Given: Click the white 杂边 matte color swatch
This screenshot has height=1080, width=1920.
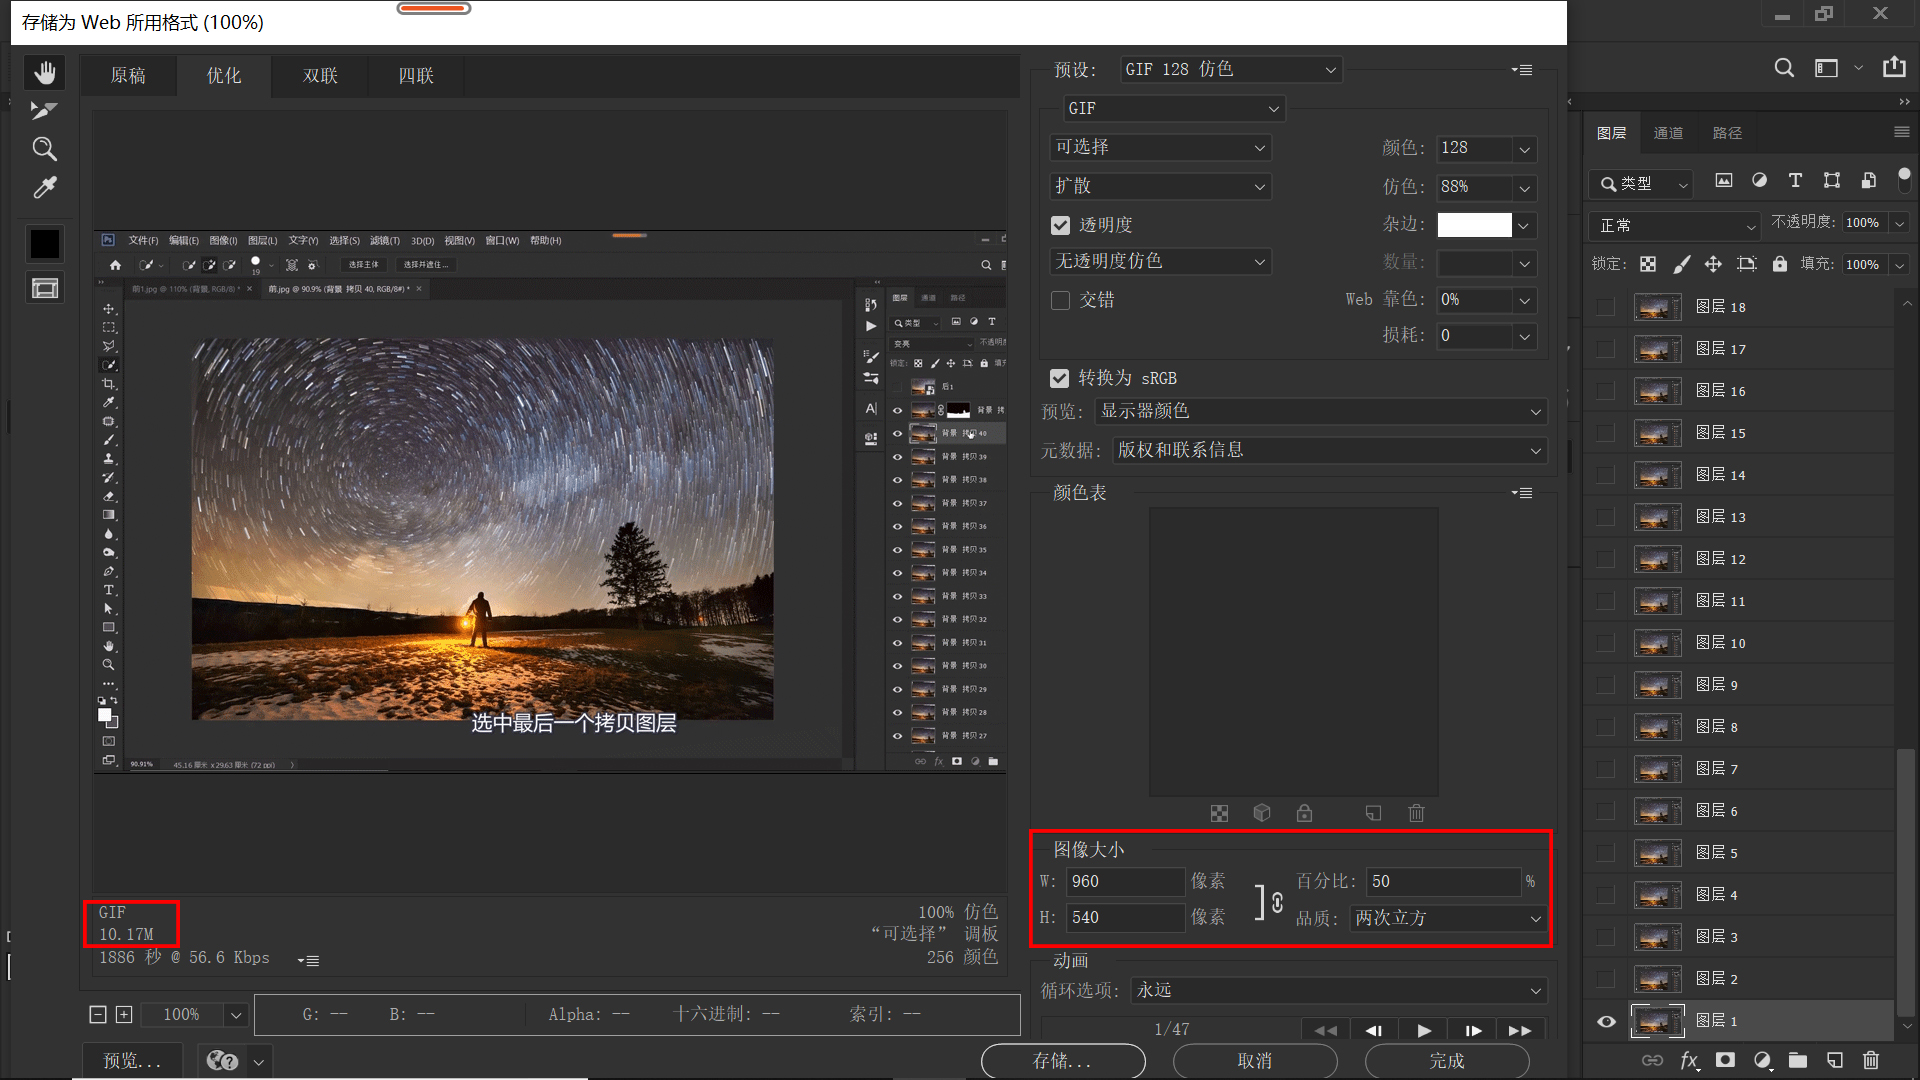Looking at the screenshot, I should [x=1474, y=226].
